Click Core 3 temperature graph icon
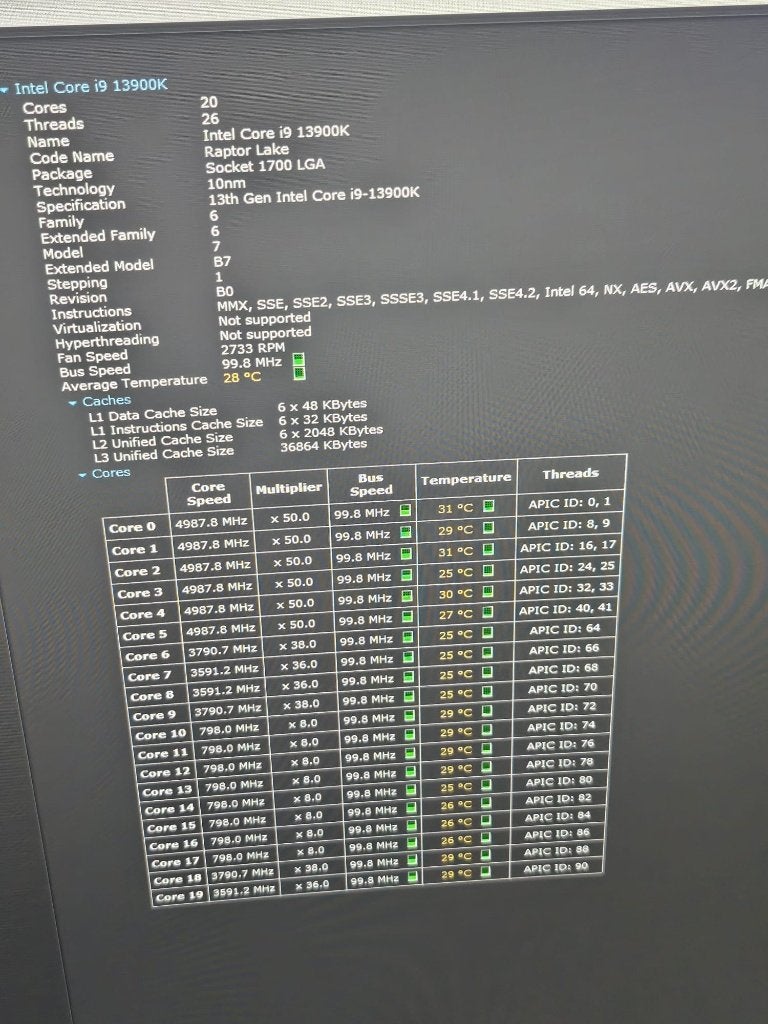Image resolution: width=768 pixels, height=1024 pixels. (x=488, y=571)
